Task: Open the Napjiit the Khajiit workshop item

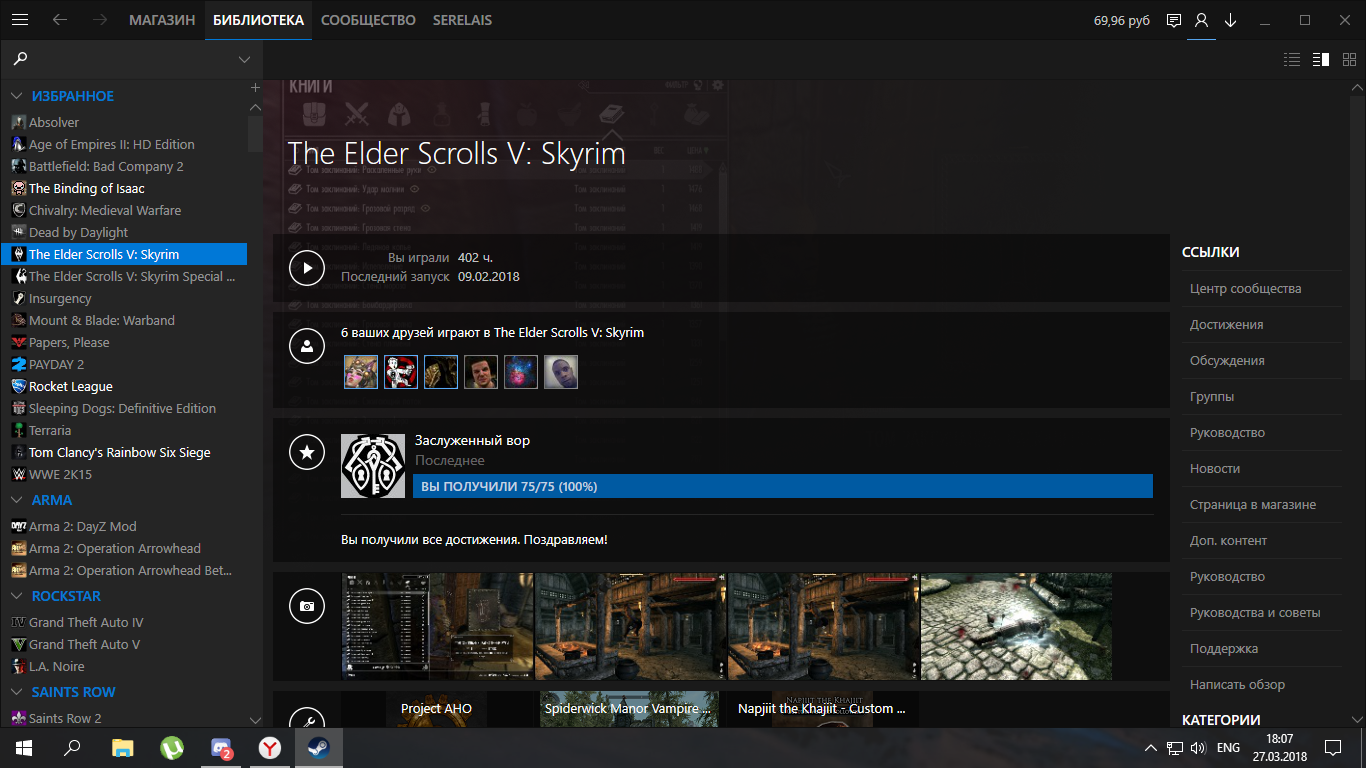Action: [822, 709]
